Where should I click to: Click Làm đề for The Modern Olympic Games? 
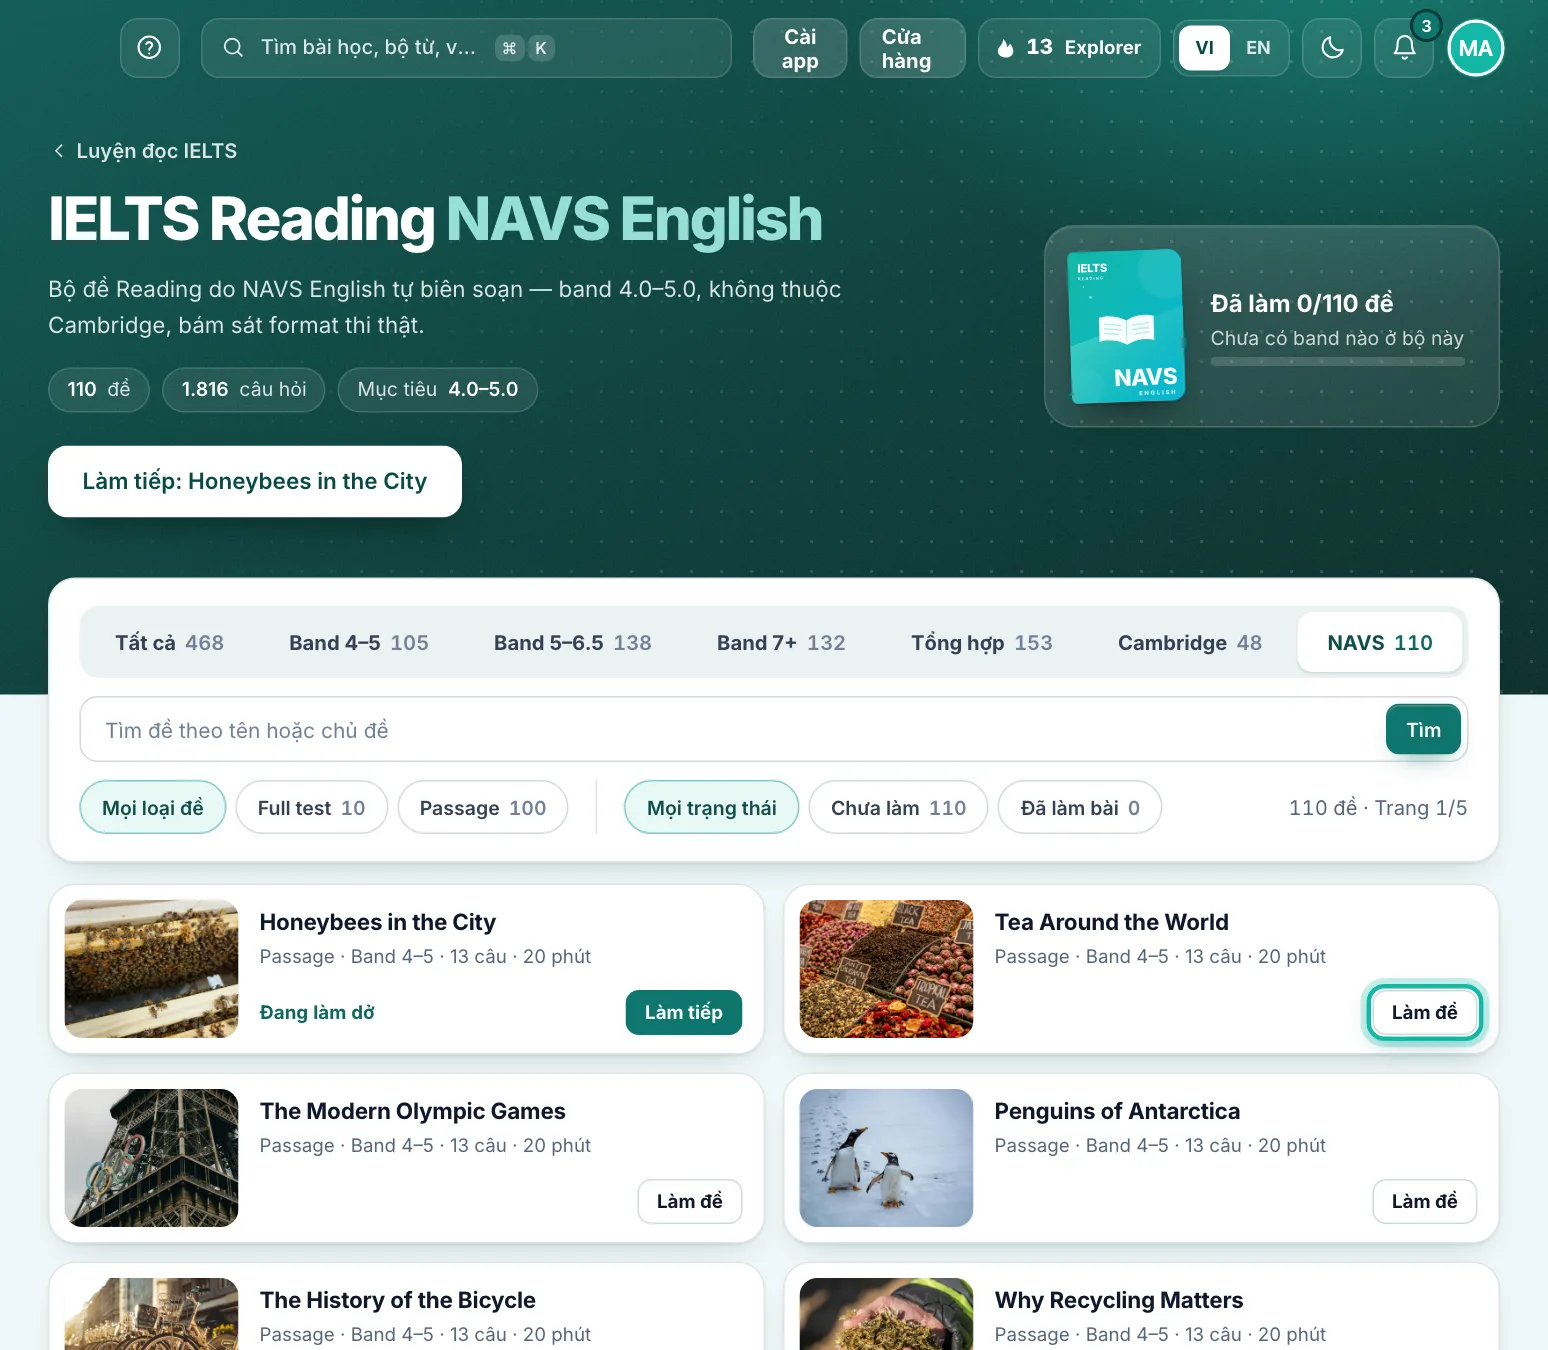pos(690,1201)
